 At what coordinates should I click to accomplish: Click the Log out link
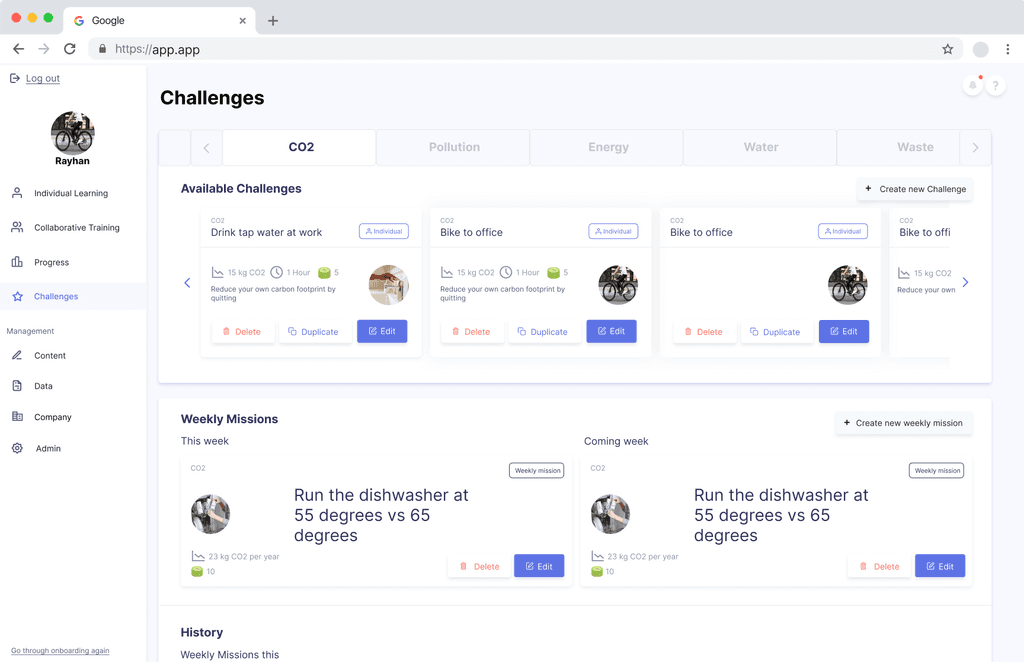42,78
